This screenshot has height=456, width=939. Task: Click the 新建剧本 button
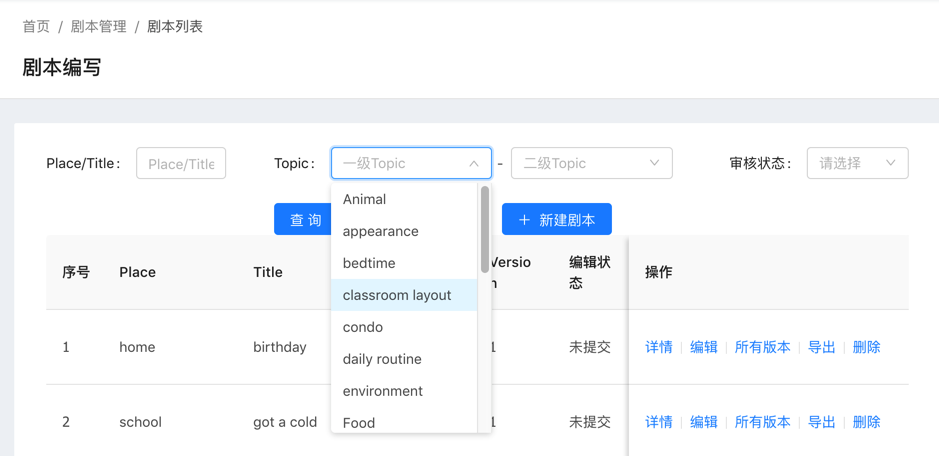(x=557, y=219)
